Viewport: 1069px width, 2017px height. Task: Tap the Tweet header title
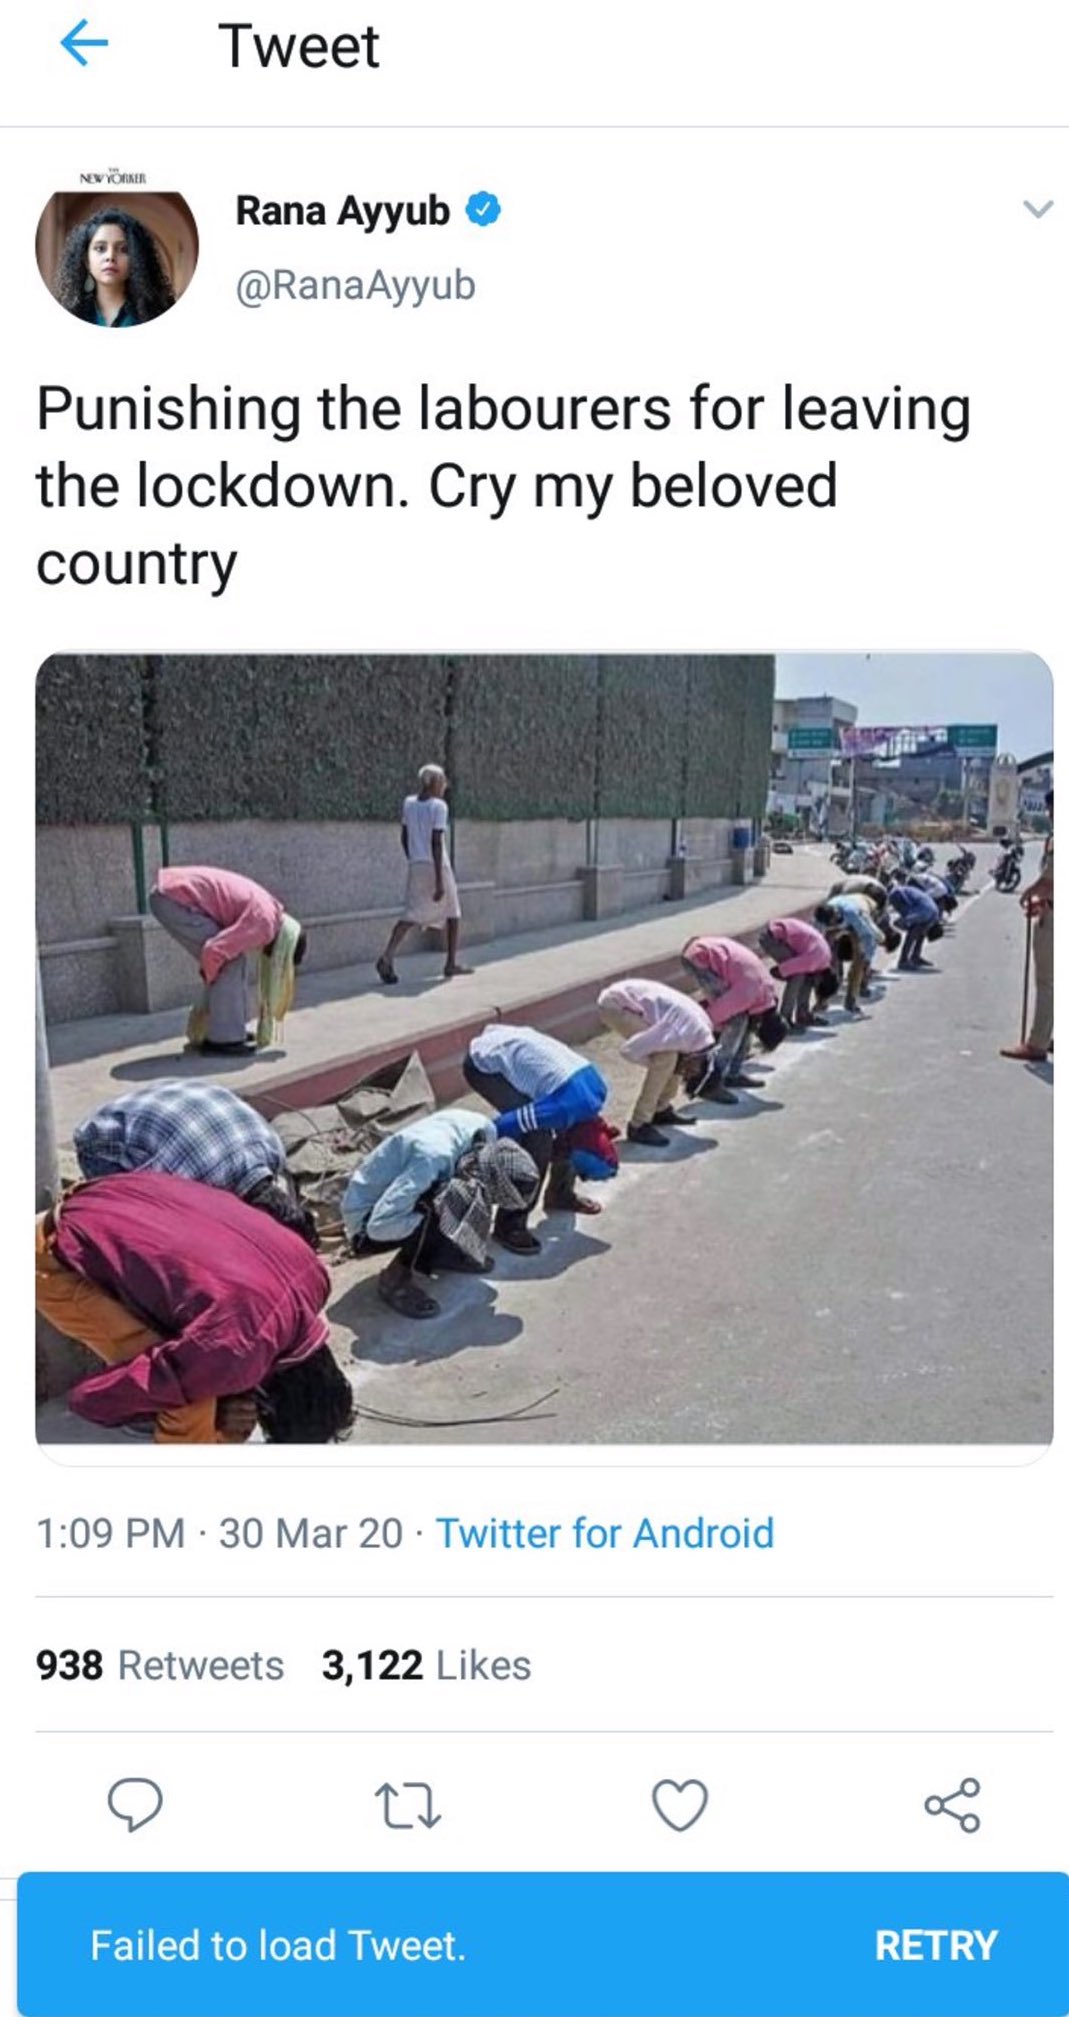click(x=299, y=46)
